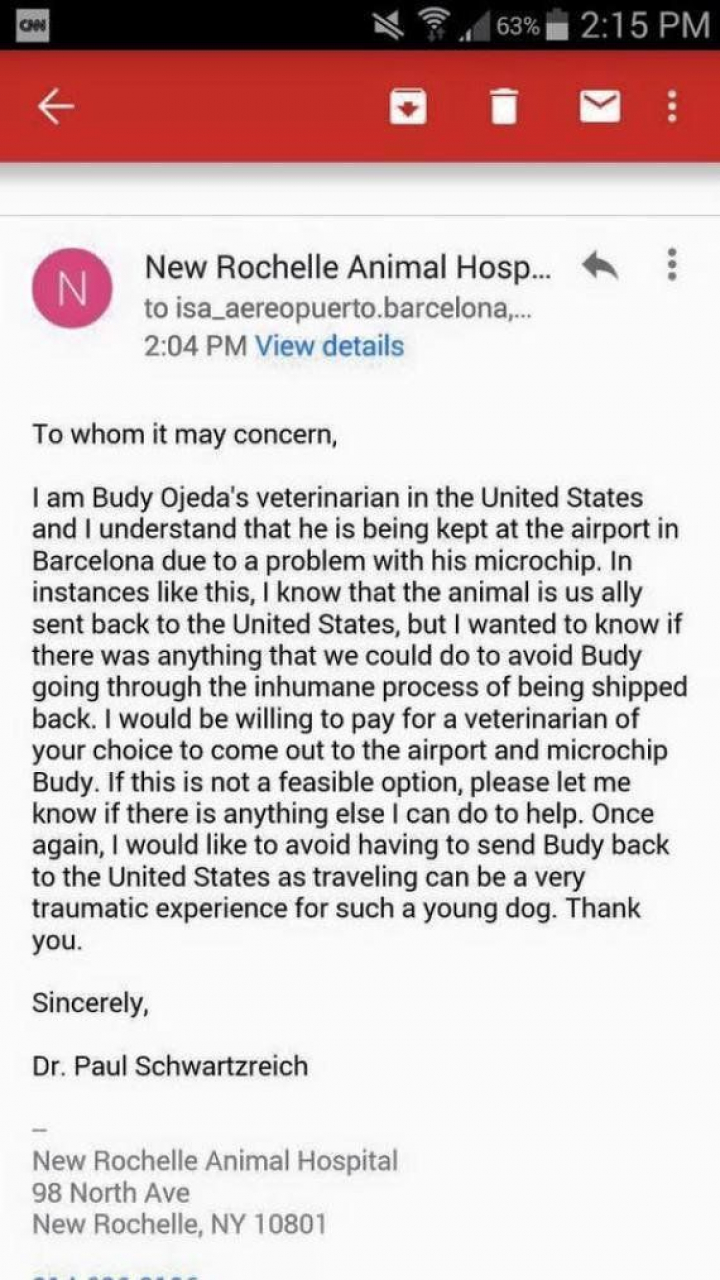This screenshot has height=1280, width=720.
Task: Tap the 98 North Ave address line
Action: pyautogui.click(x=111, y=1192)
